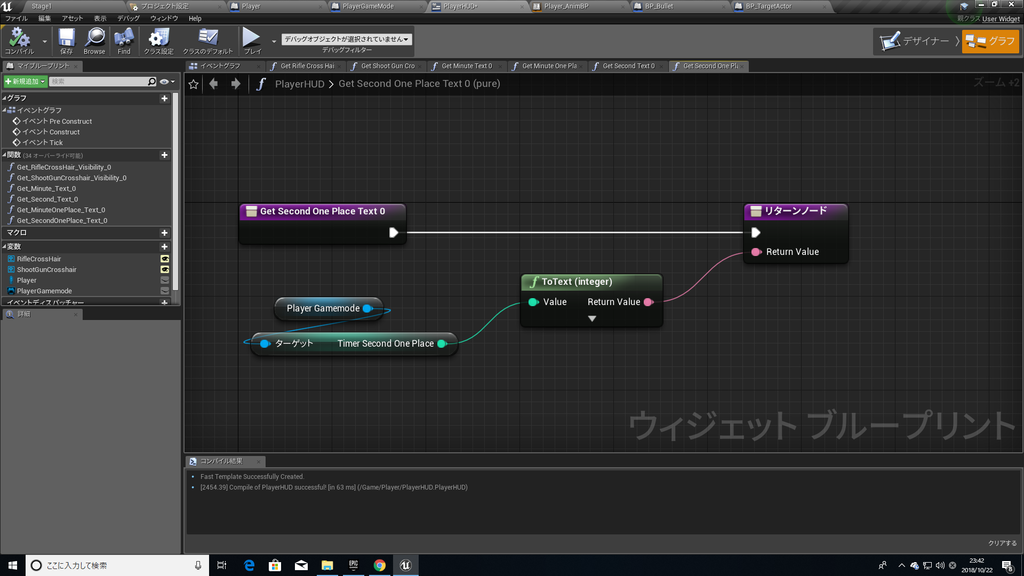Add a new graph with plus button
Image resolution: width=1024 pixels, height=576 pixels.
coord(165,98)
